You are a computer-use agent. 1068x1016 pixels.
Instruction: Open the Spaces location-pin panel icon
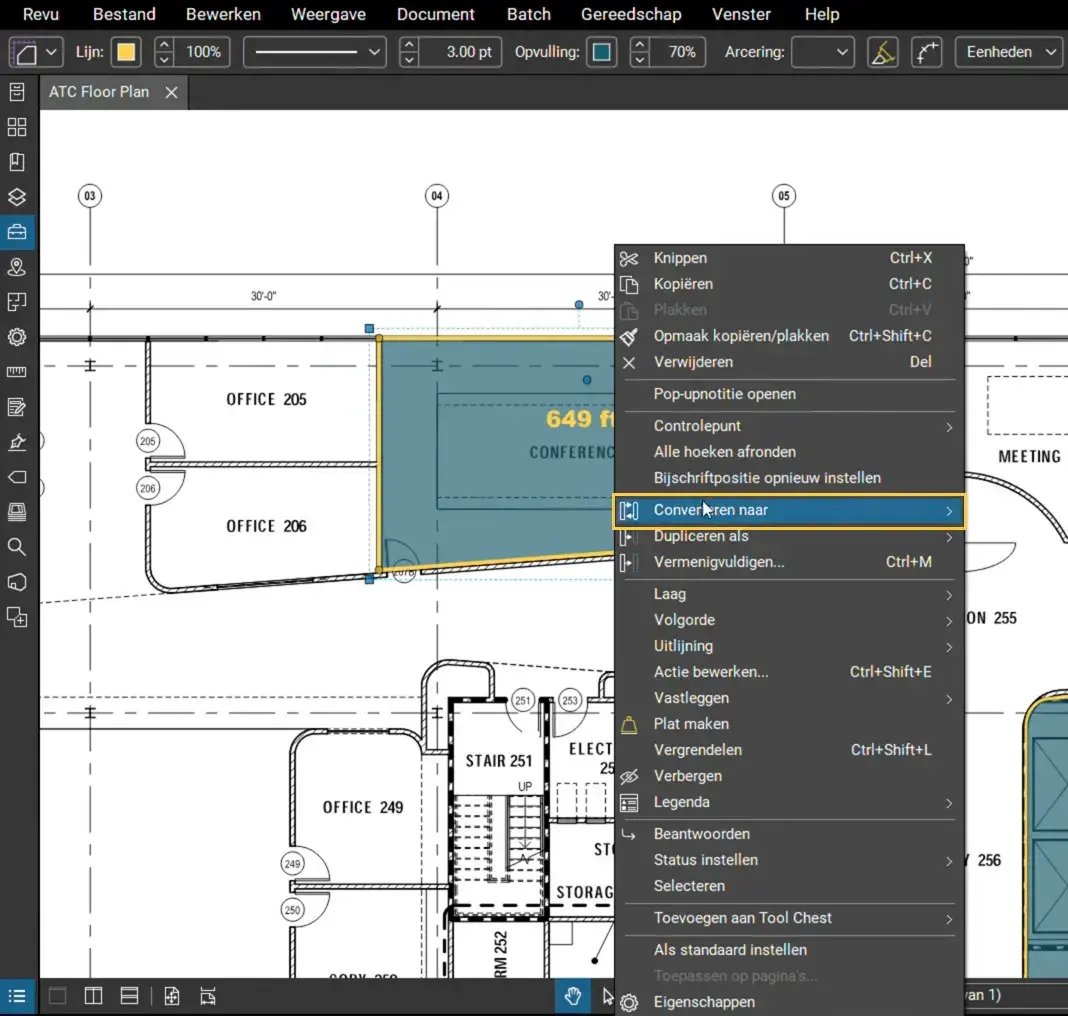pos(17,267)
